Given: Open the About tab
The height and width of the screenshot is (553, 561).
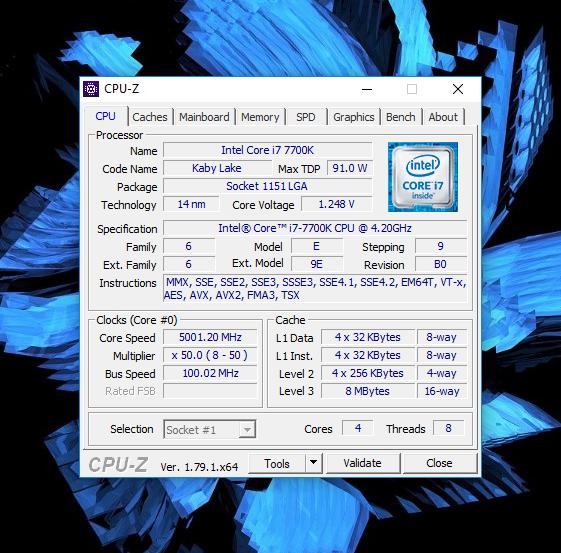Looking at the screenshot, I should tap(443, 117).
